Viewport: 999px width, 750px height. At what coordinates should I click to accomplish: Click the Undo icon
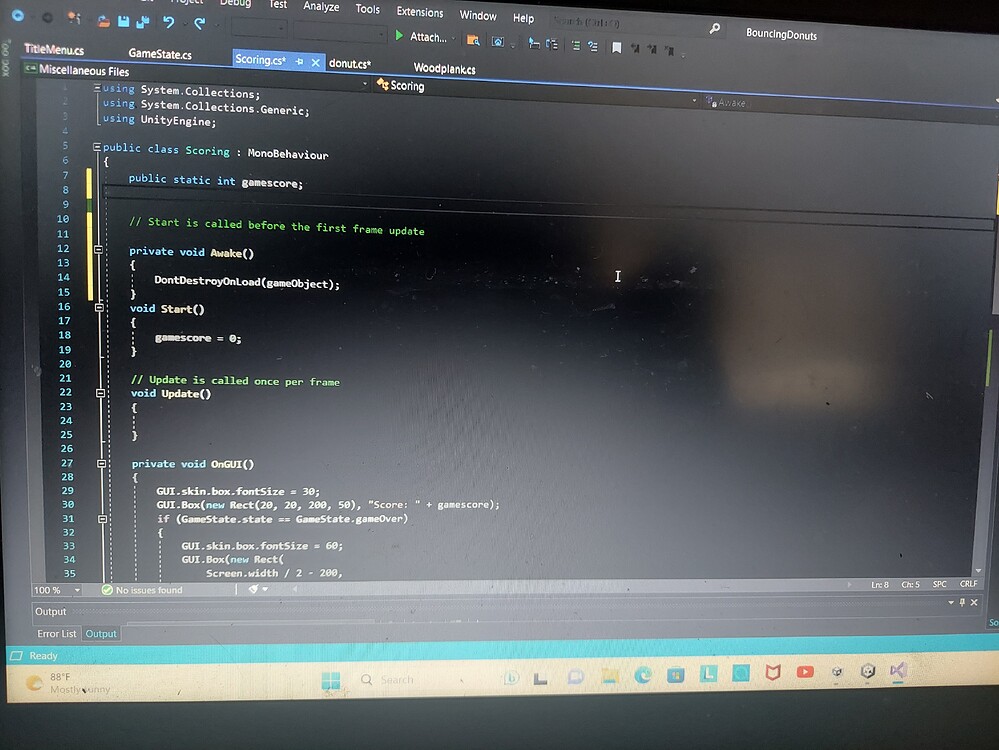168,22
